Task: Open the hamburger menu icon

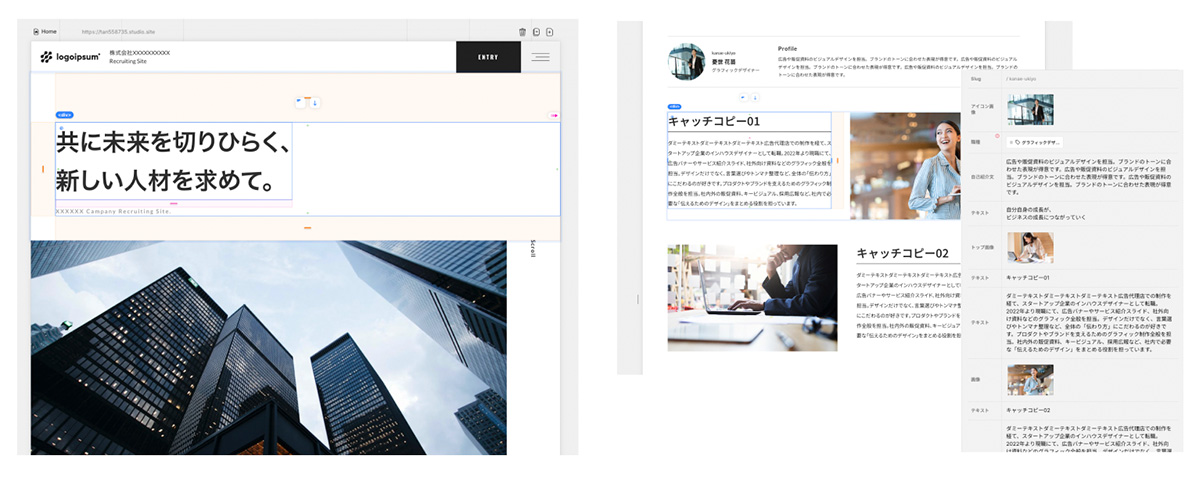Action: pos(541,57)
